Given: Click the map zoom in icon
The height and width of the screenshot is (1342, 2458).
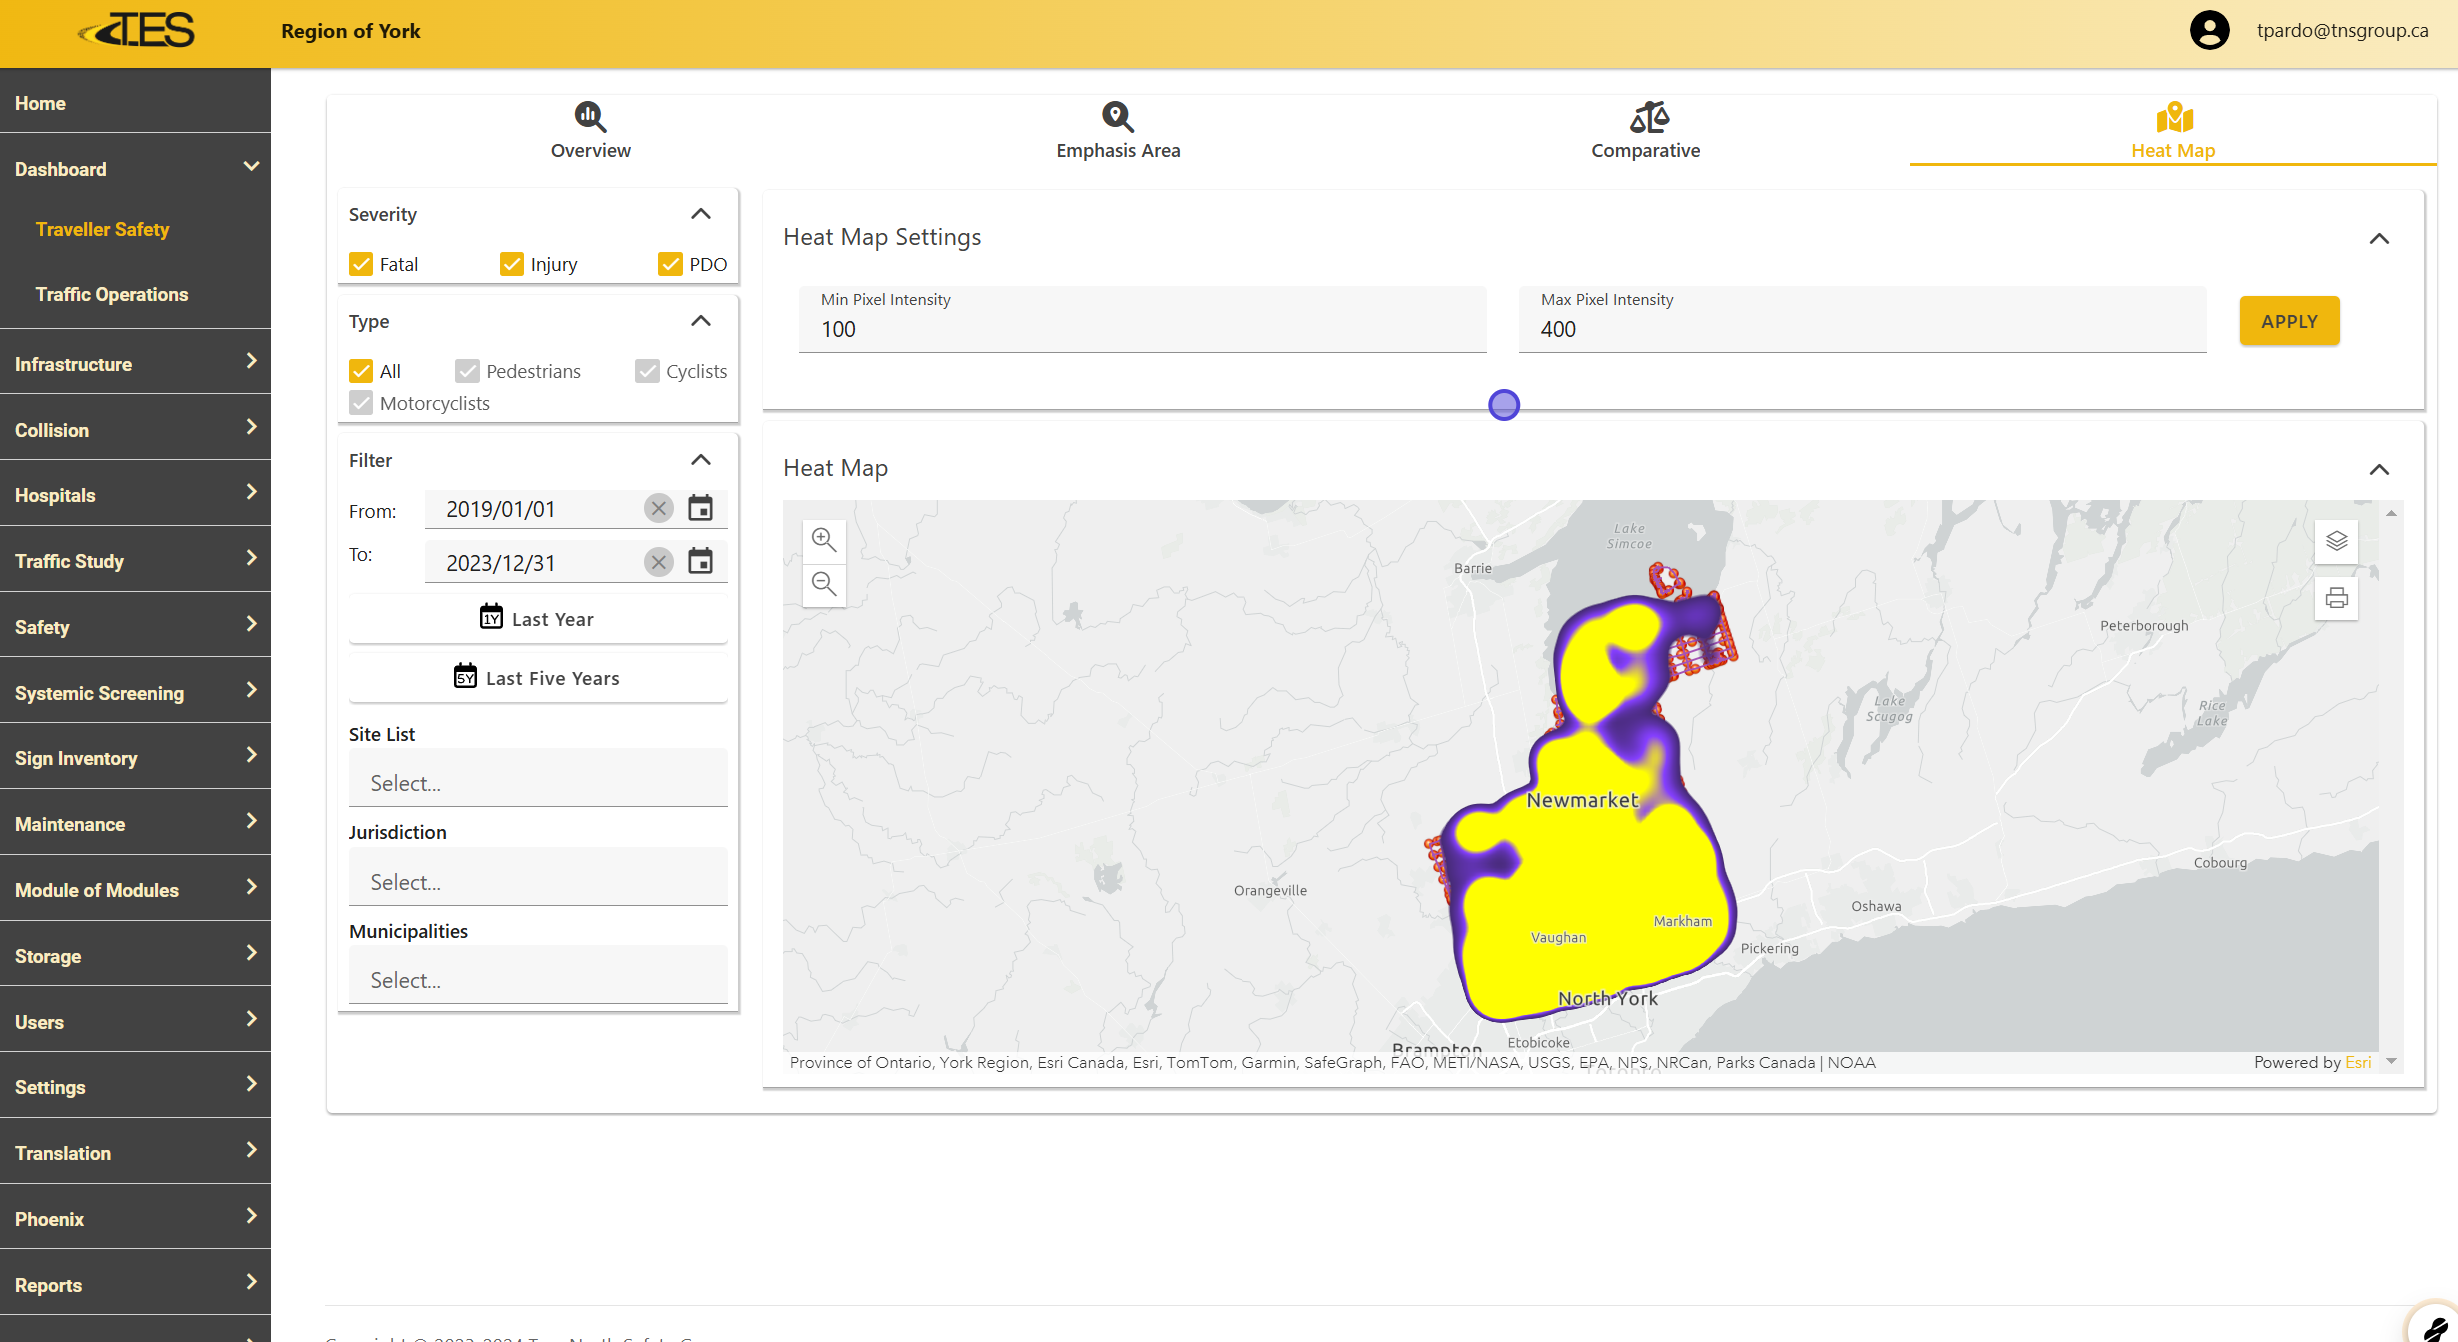Looking at the screenshot, I should pyautogui.click(x=824, y=540).
